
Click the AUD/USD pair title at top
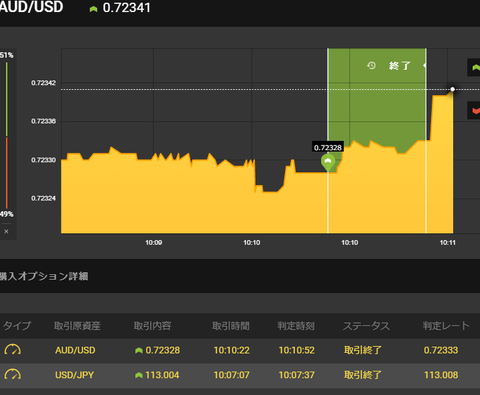(31, 7)
